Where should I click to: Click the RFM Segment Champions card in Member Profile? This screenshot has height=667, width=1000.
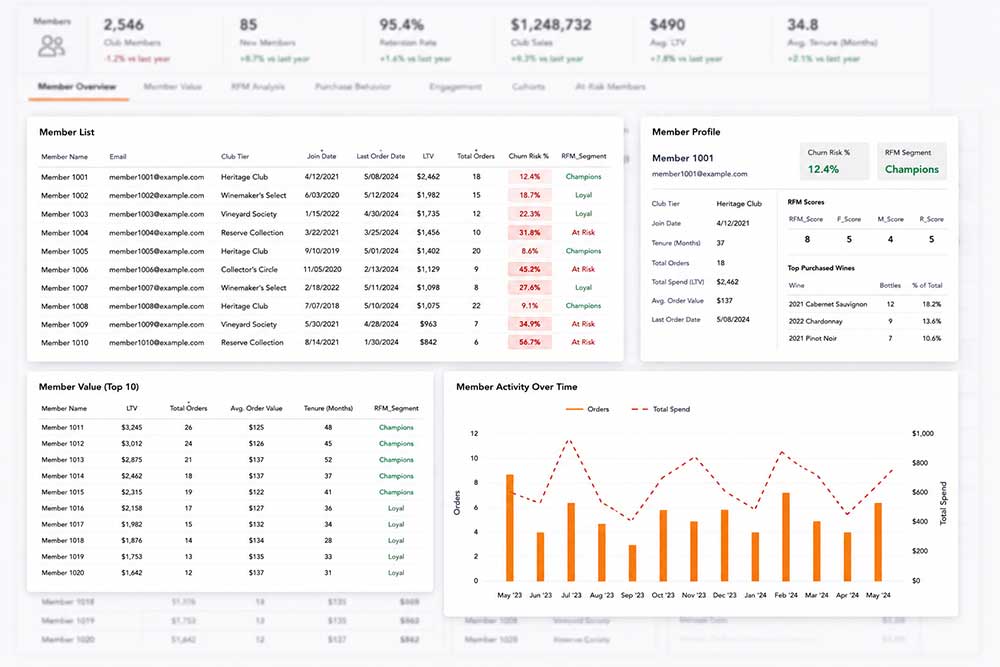911,161
